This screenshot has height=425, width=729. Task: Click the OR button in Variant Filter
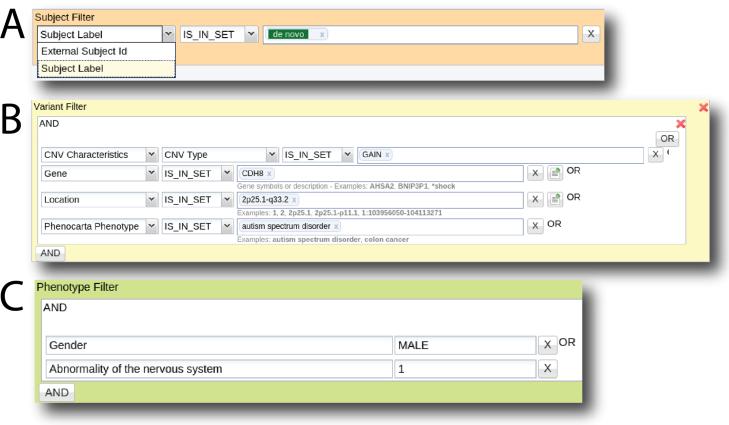coord(666,138)
